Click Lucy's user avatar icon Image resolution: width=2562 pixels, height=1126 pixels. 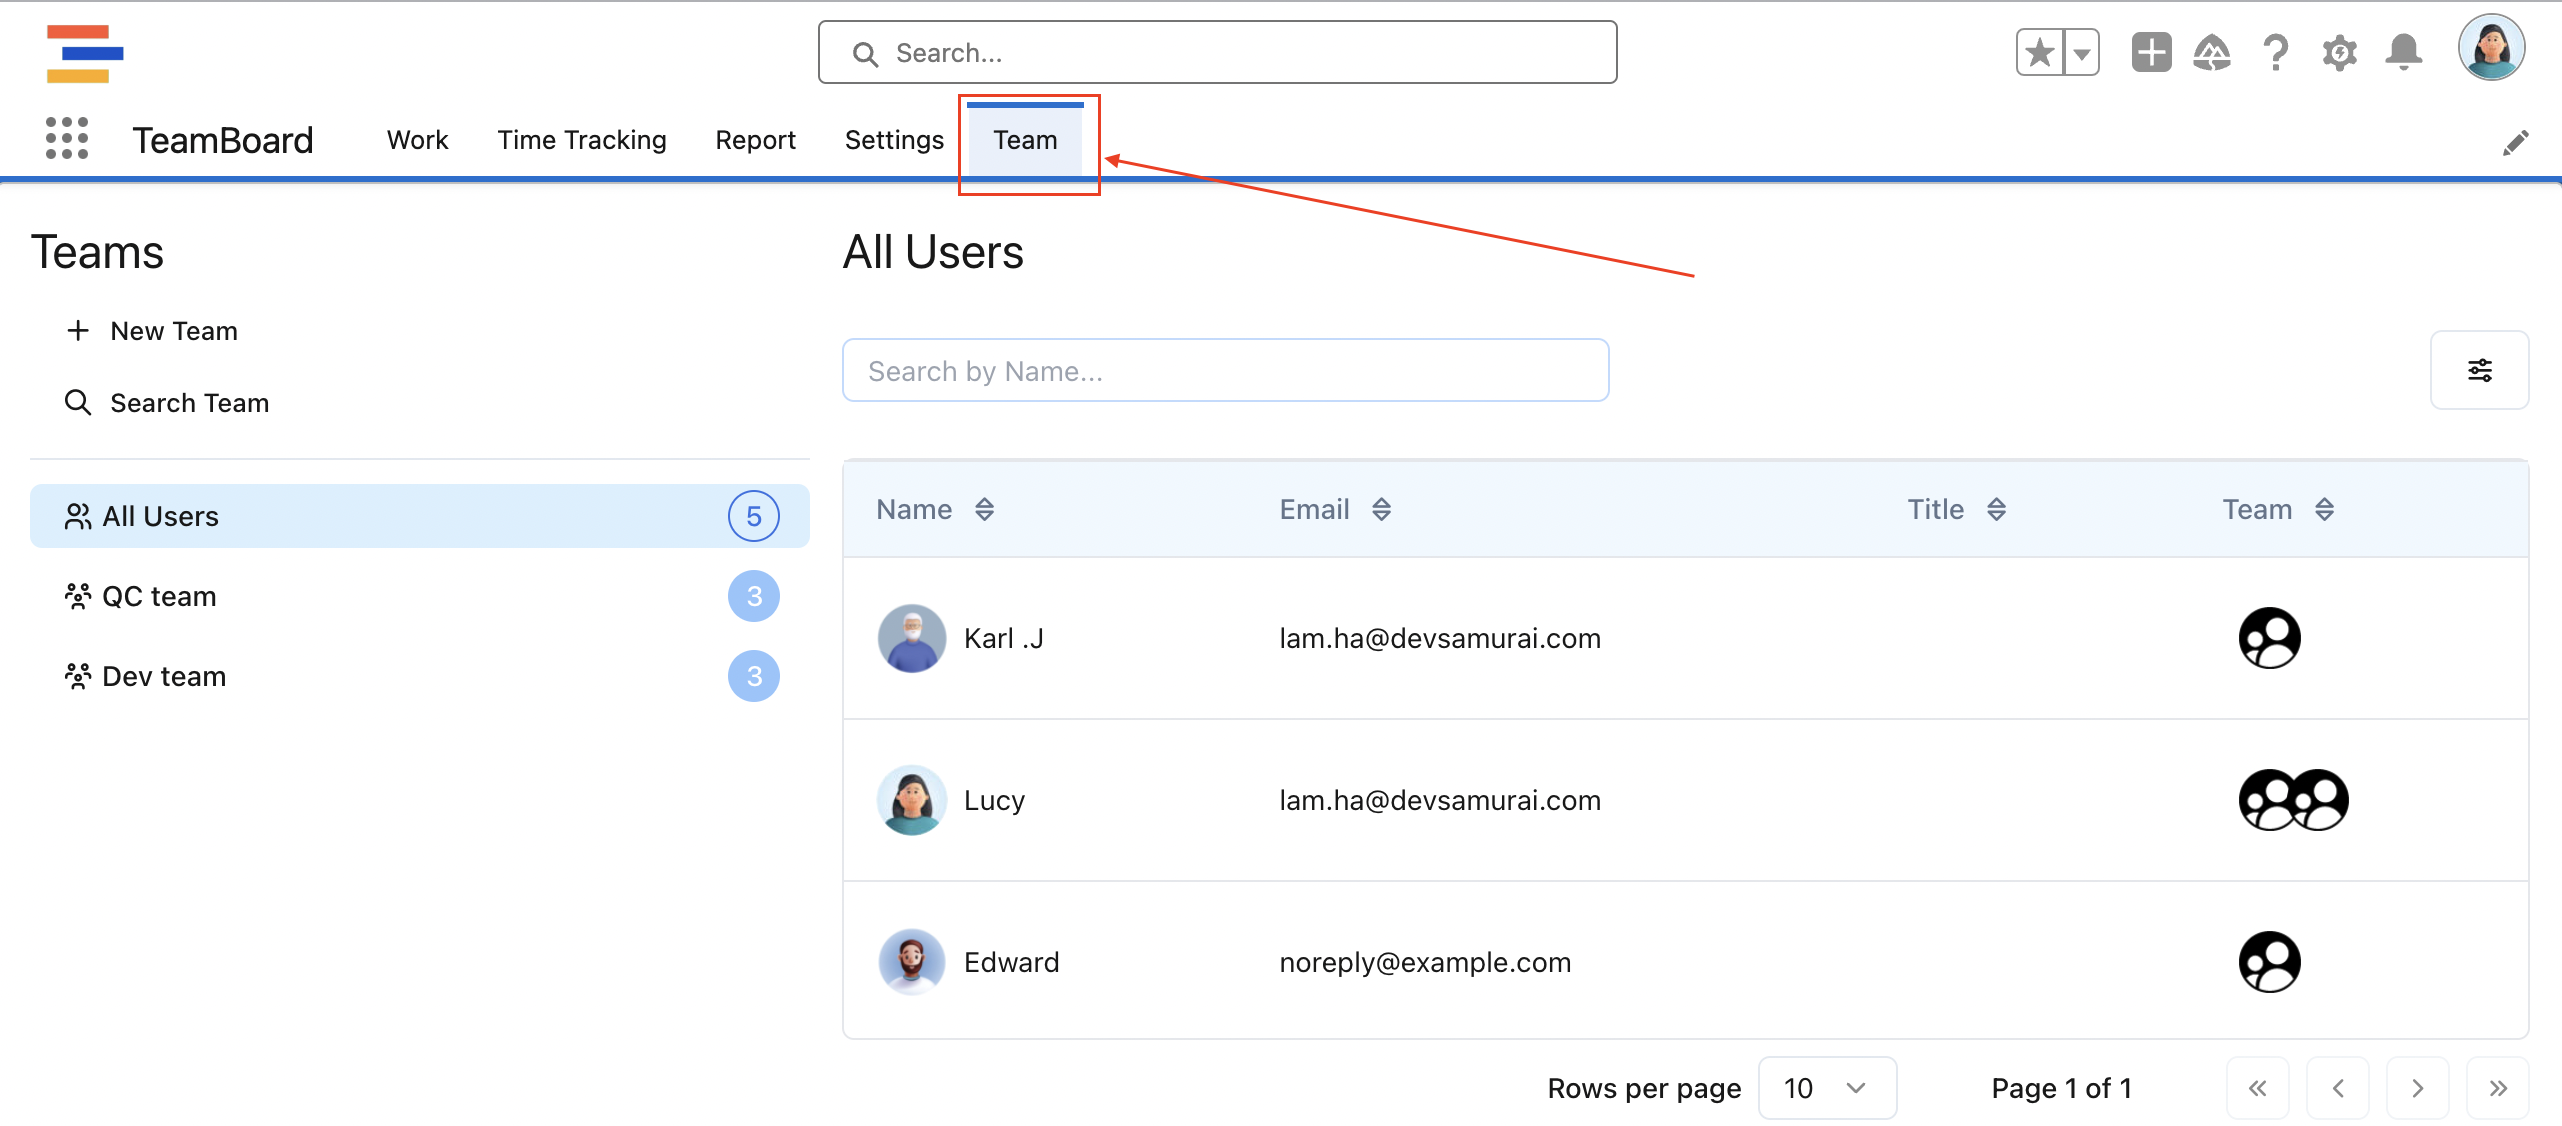pyautogui.click(x=910, y=799)
